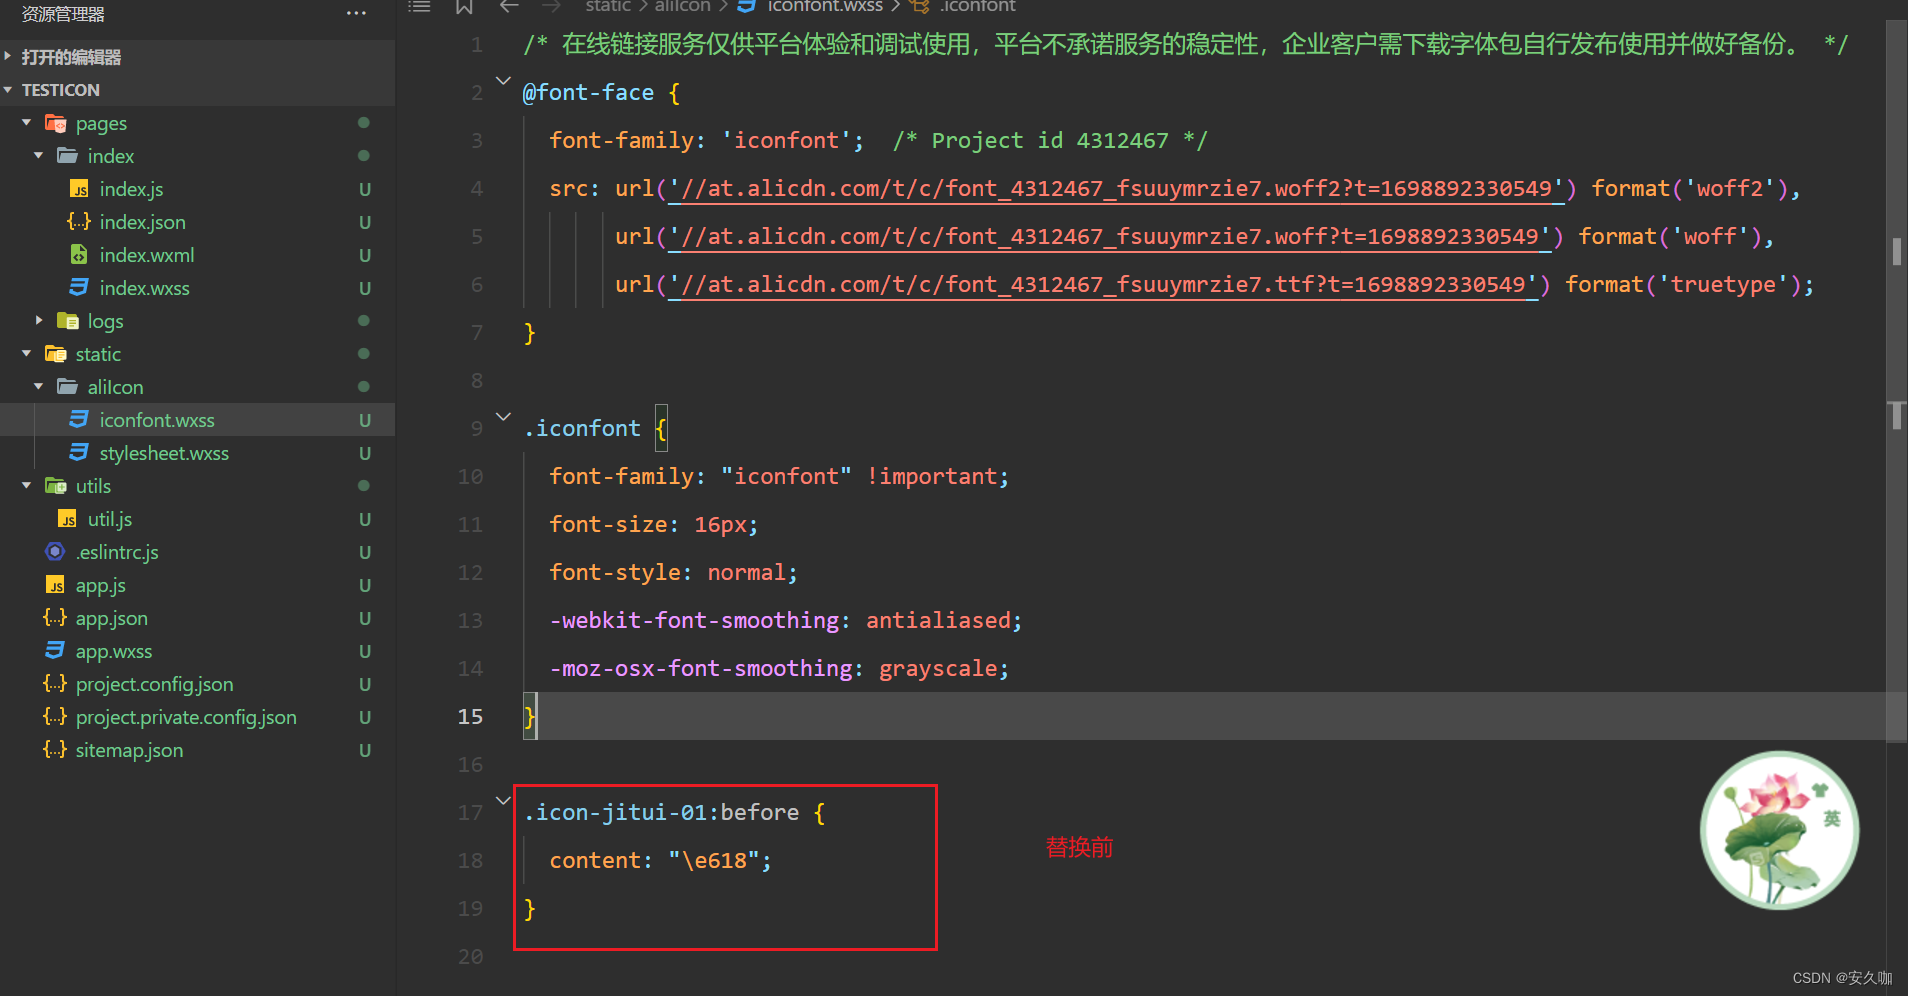Click the blue WXSS icon before iconfont.wxss breadcrumb

[x=744, y=6]
